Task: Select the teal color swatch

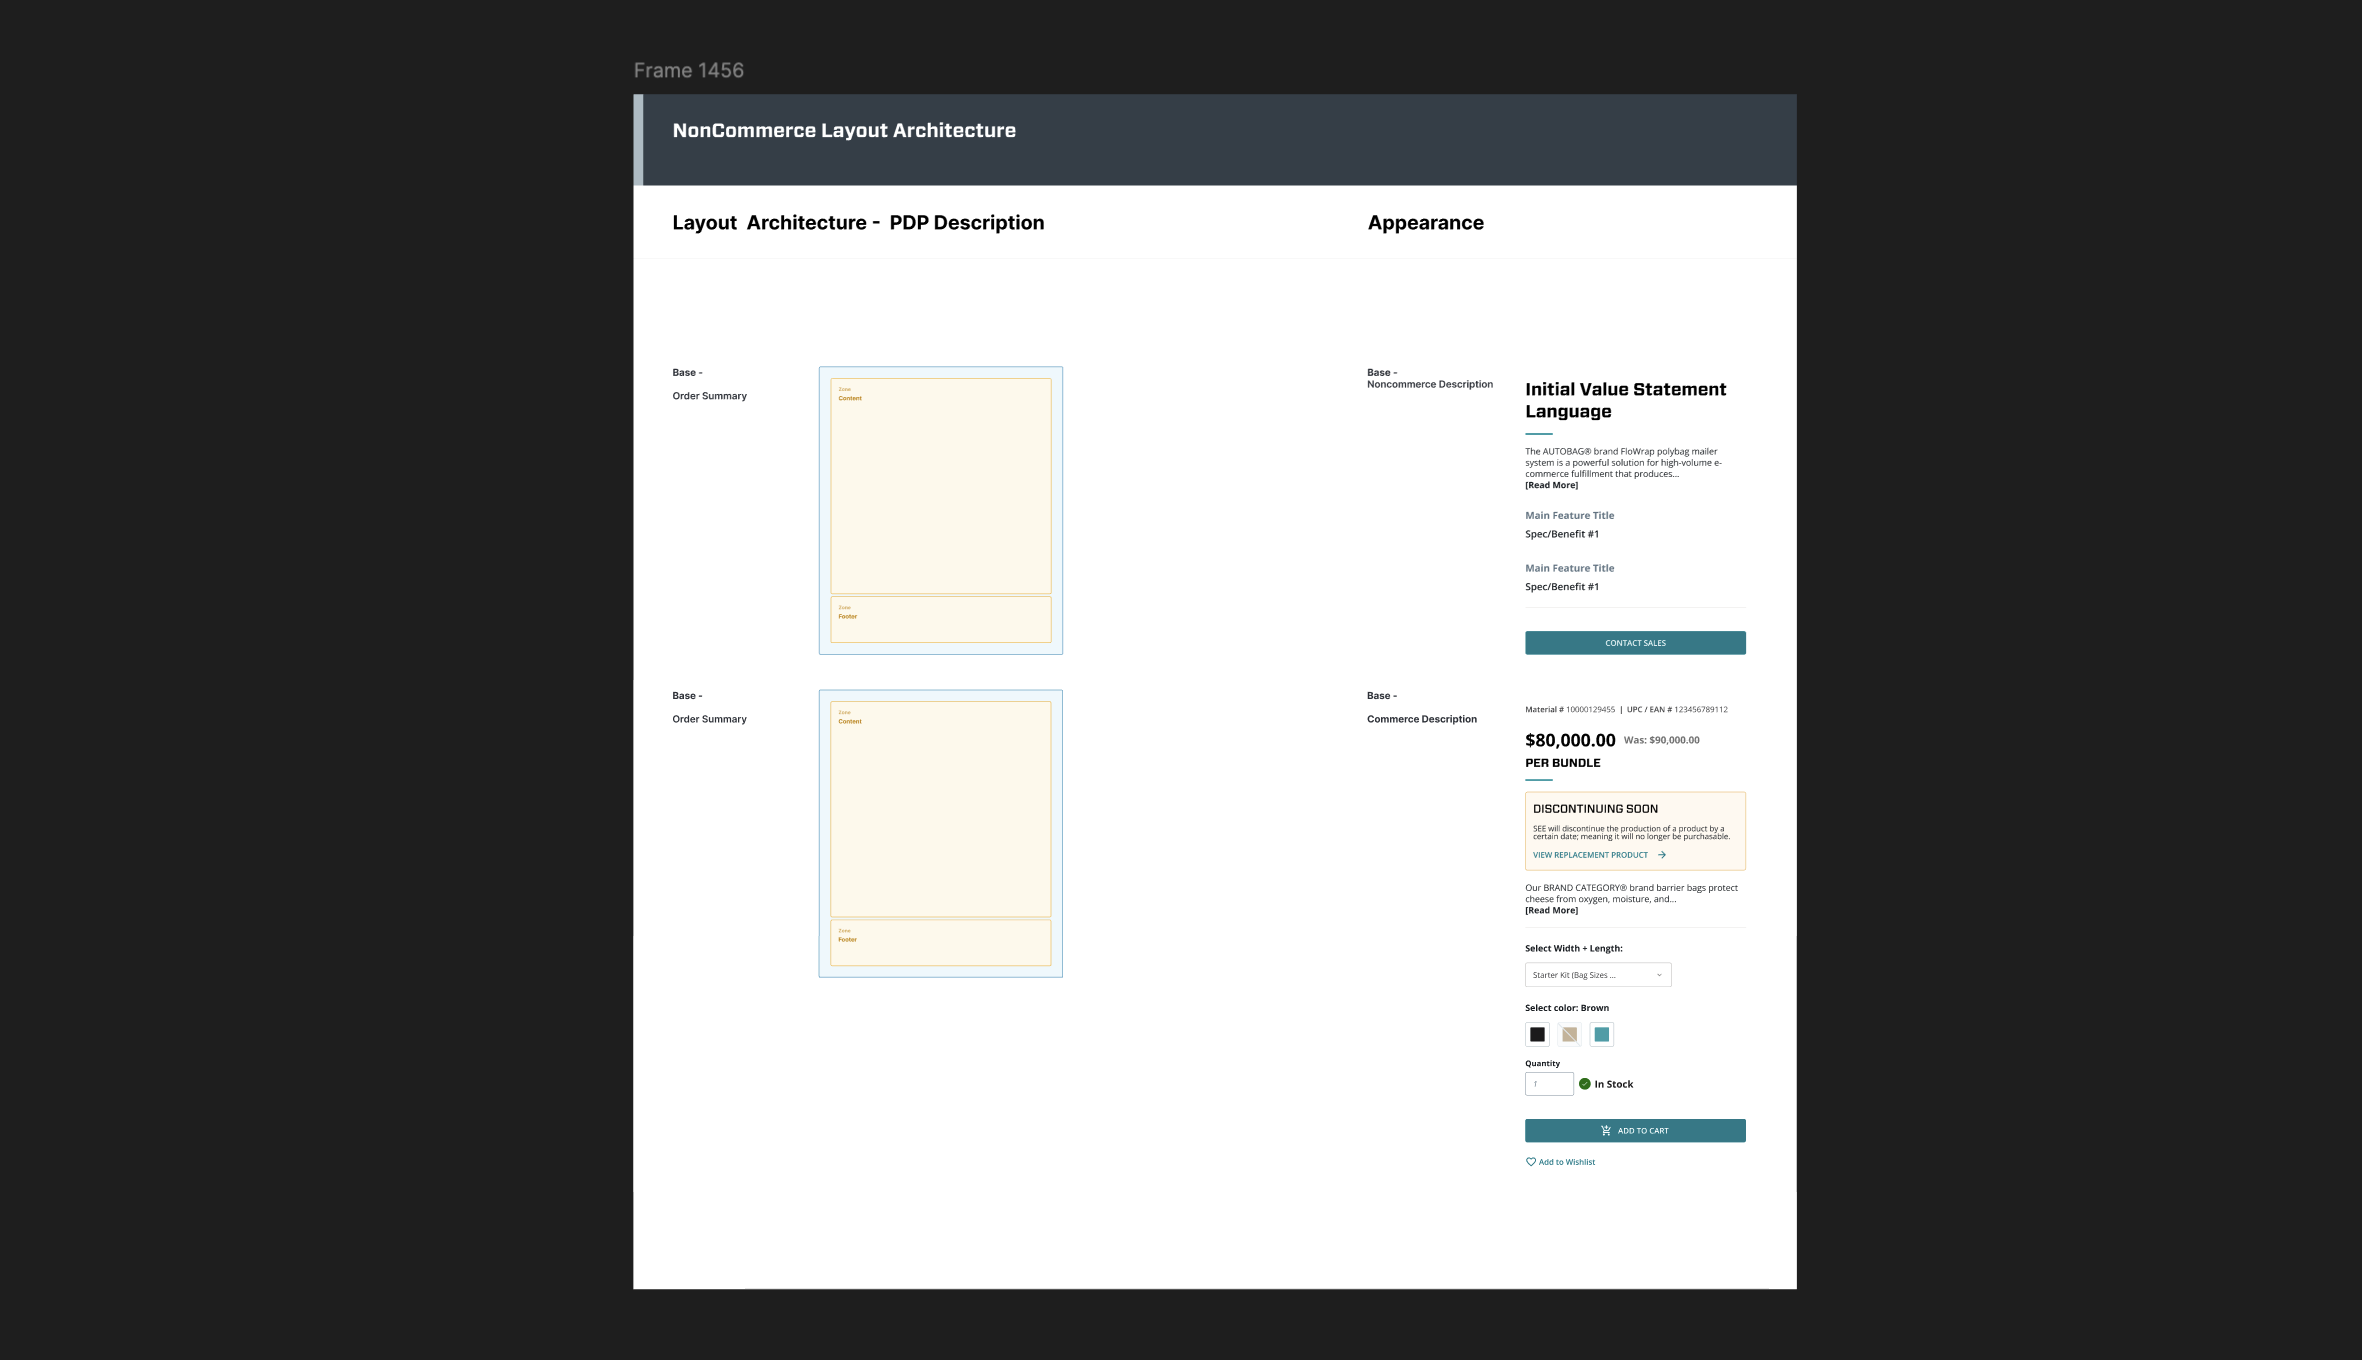Action: pos(1601,1035)
